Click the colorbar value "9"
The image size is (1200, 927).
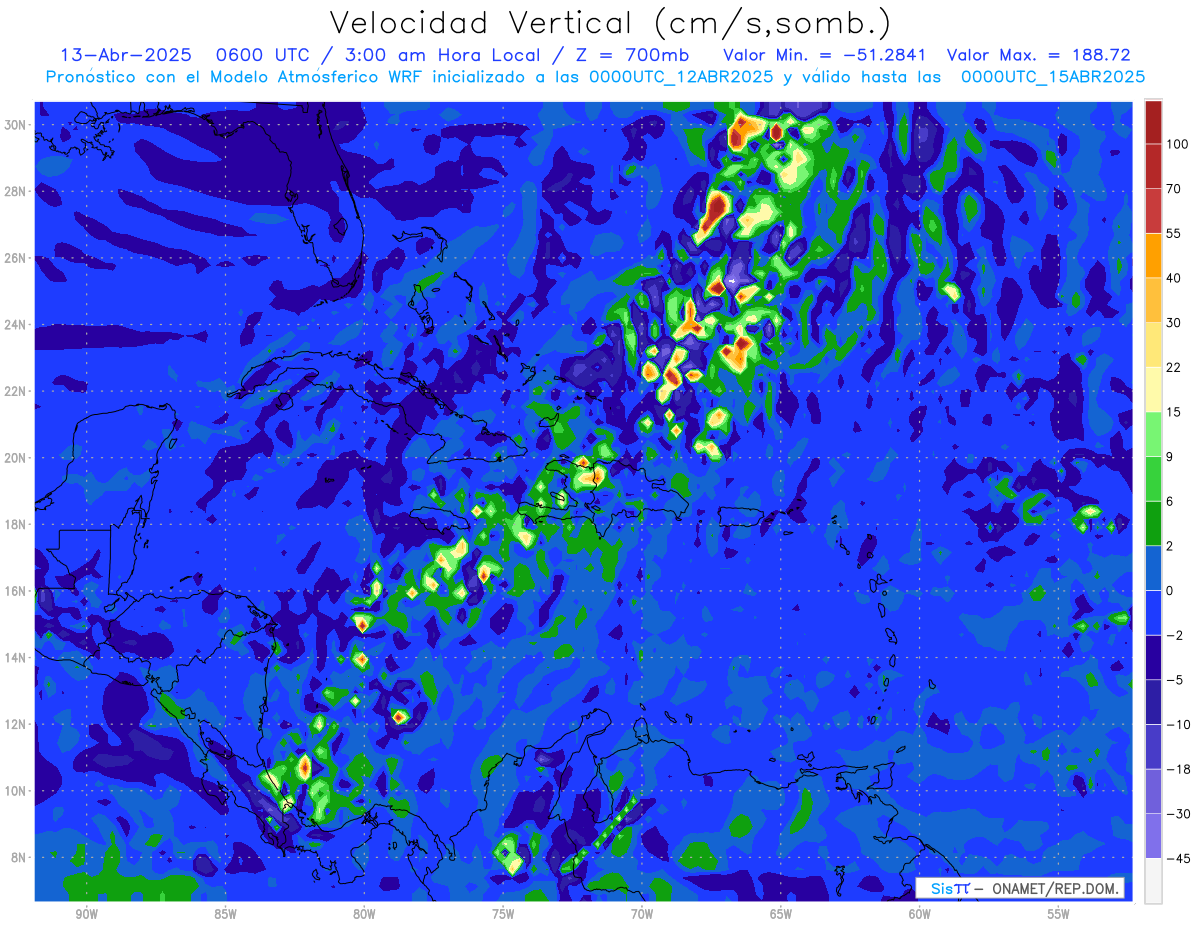[1170, 457]
